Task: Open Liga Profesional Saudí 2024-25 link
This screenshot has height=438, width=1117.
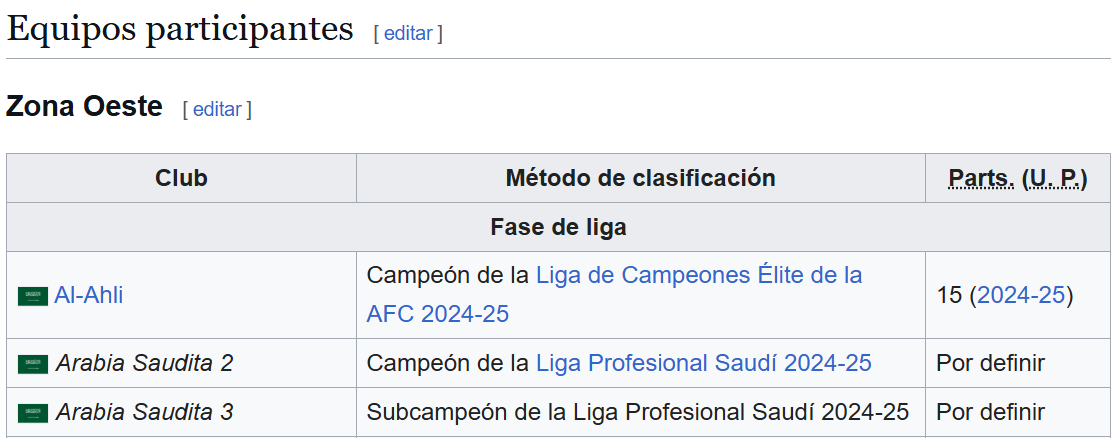Action: point(704,363)
